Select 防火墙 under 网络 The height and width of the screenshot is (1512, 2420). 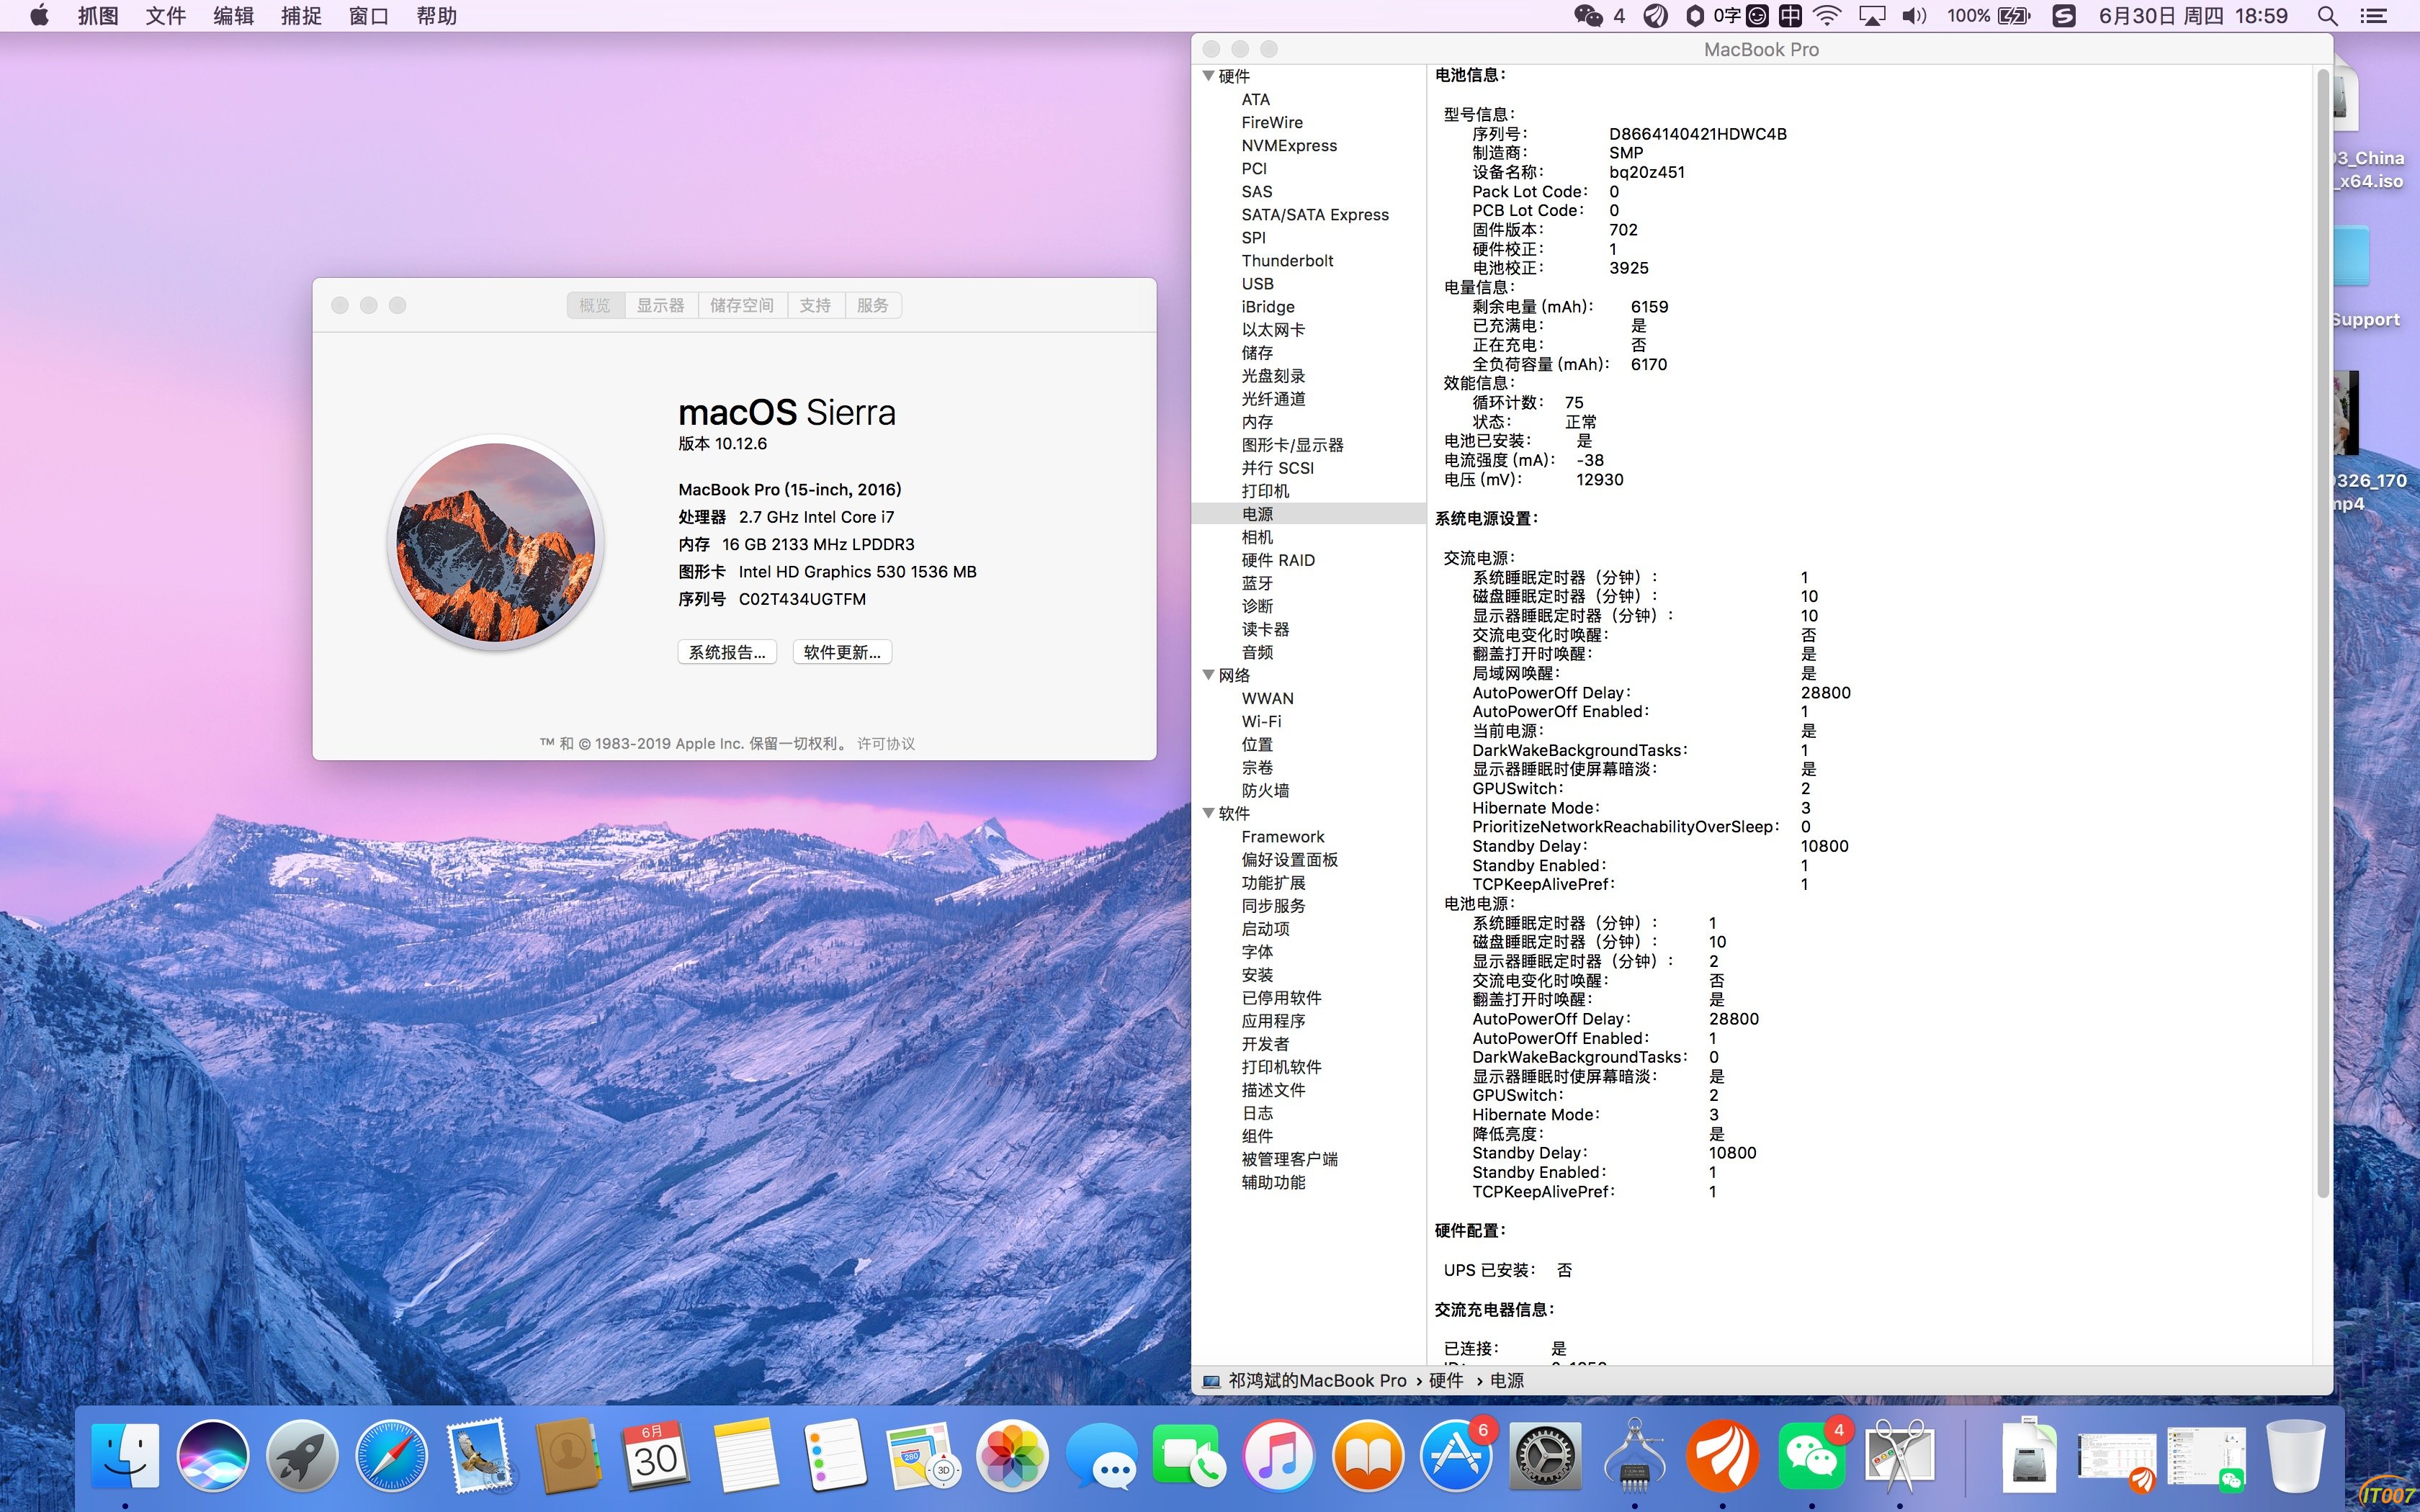pos(1265,790)
